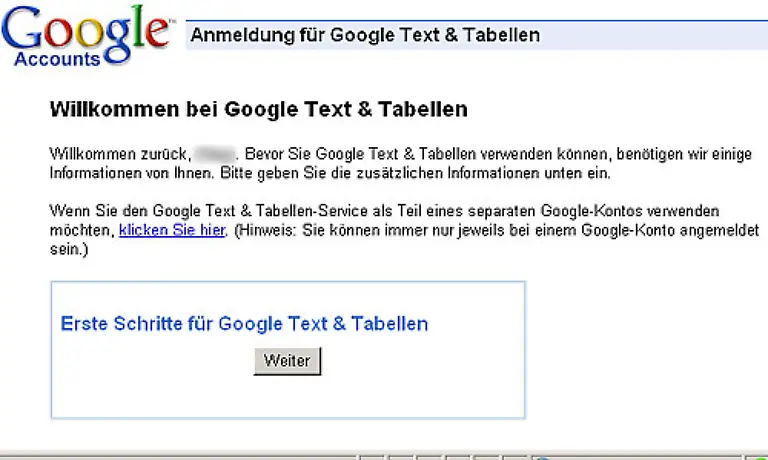Viewport: 768px width, 460px height.
Task: Continue with the Weiter button
Action: point(288,361)
